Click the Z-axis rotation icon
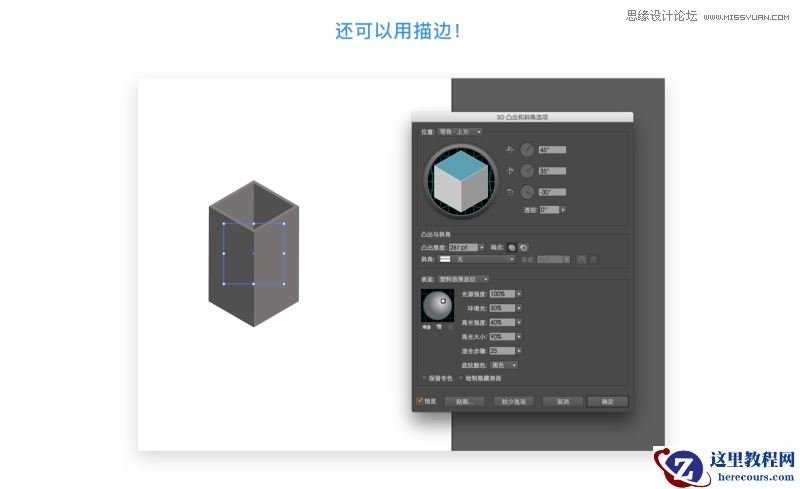 (x=510, y=192)
